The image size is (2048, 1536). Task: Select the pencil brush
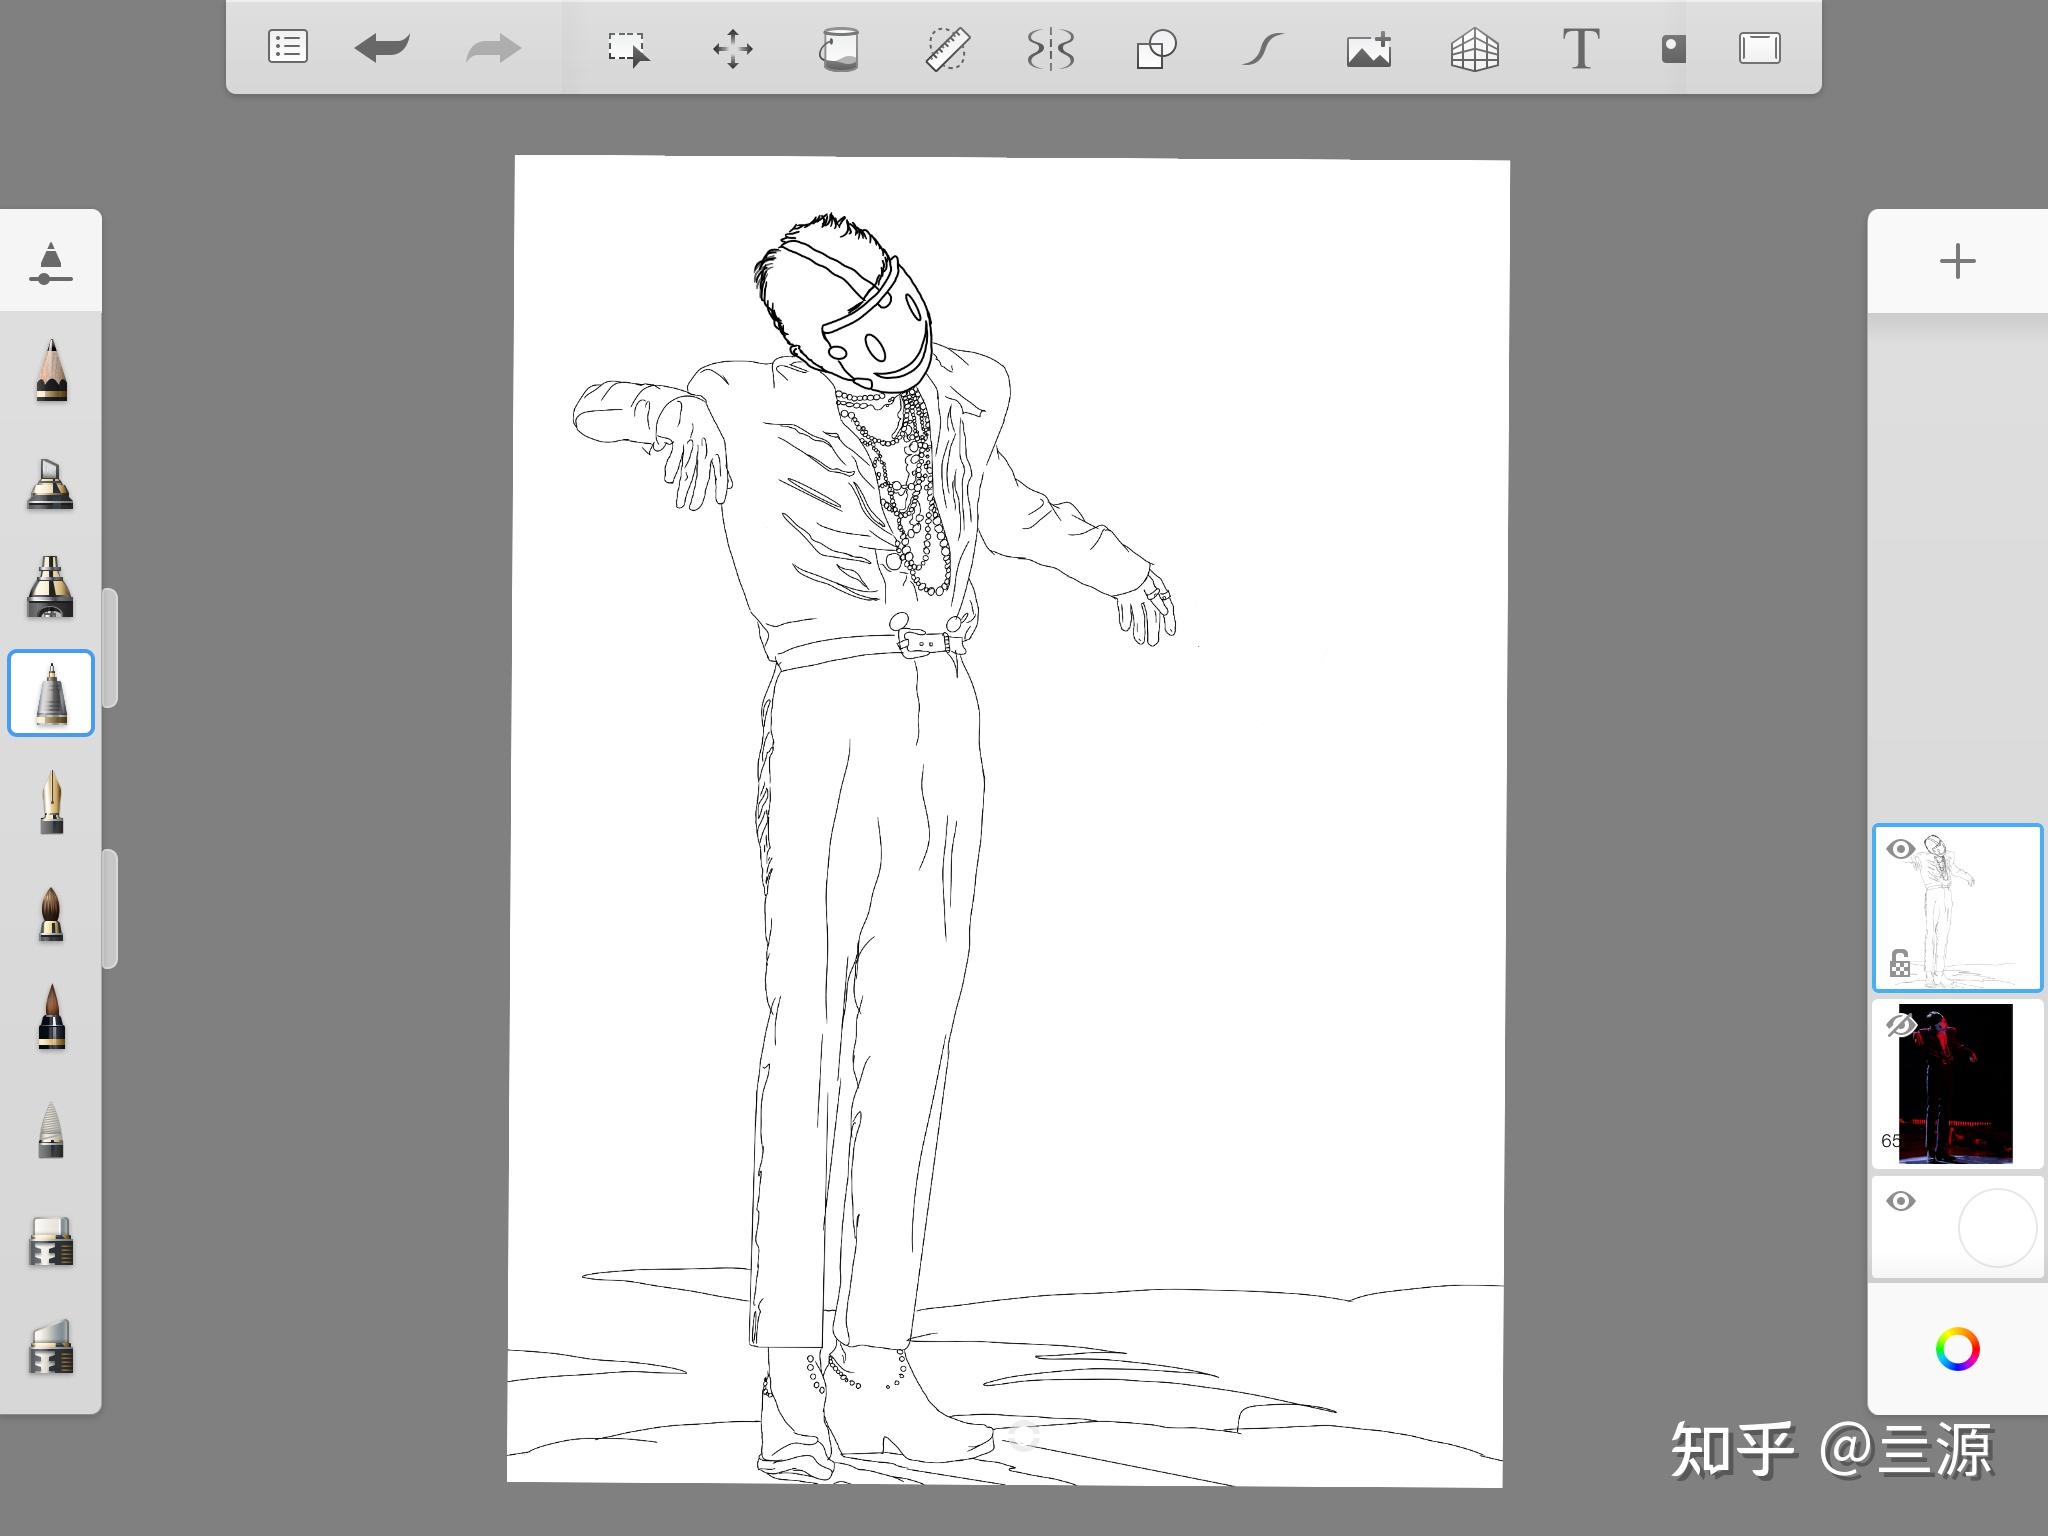[51, 370]
